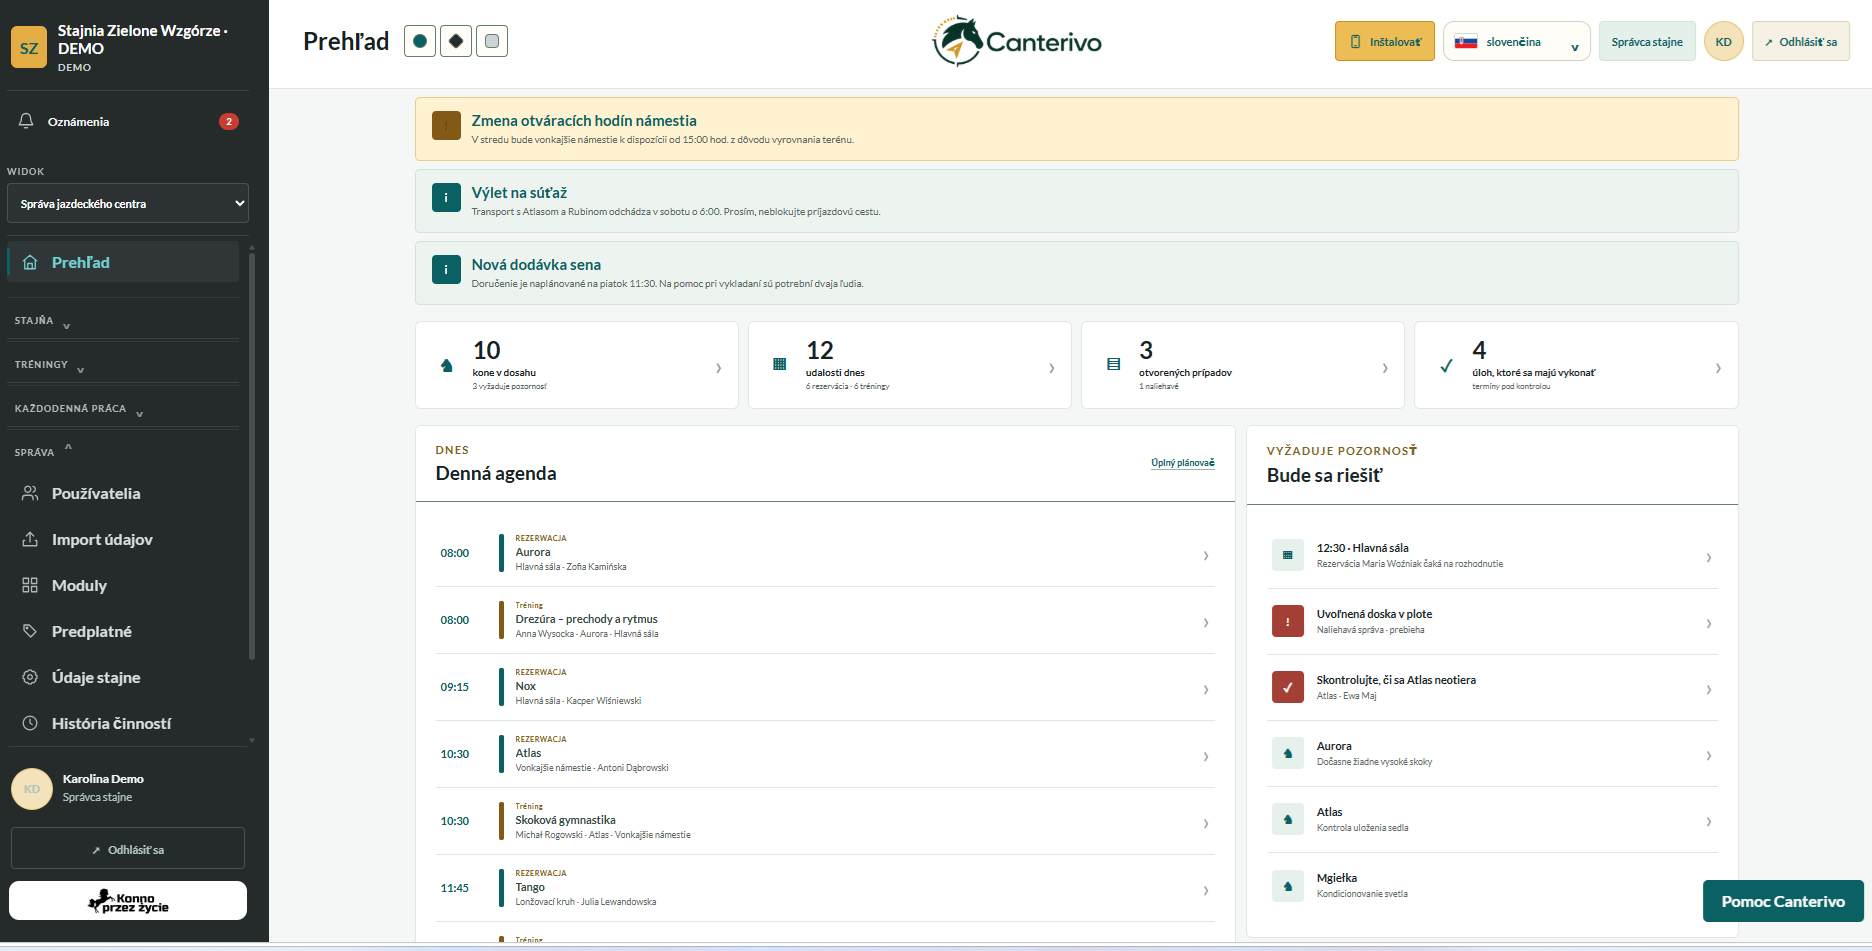Click the red check icon for Skontrolujte Atlas
Screen dimensions: 1872x951
(x=1287, y=687)
